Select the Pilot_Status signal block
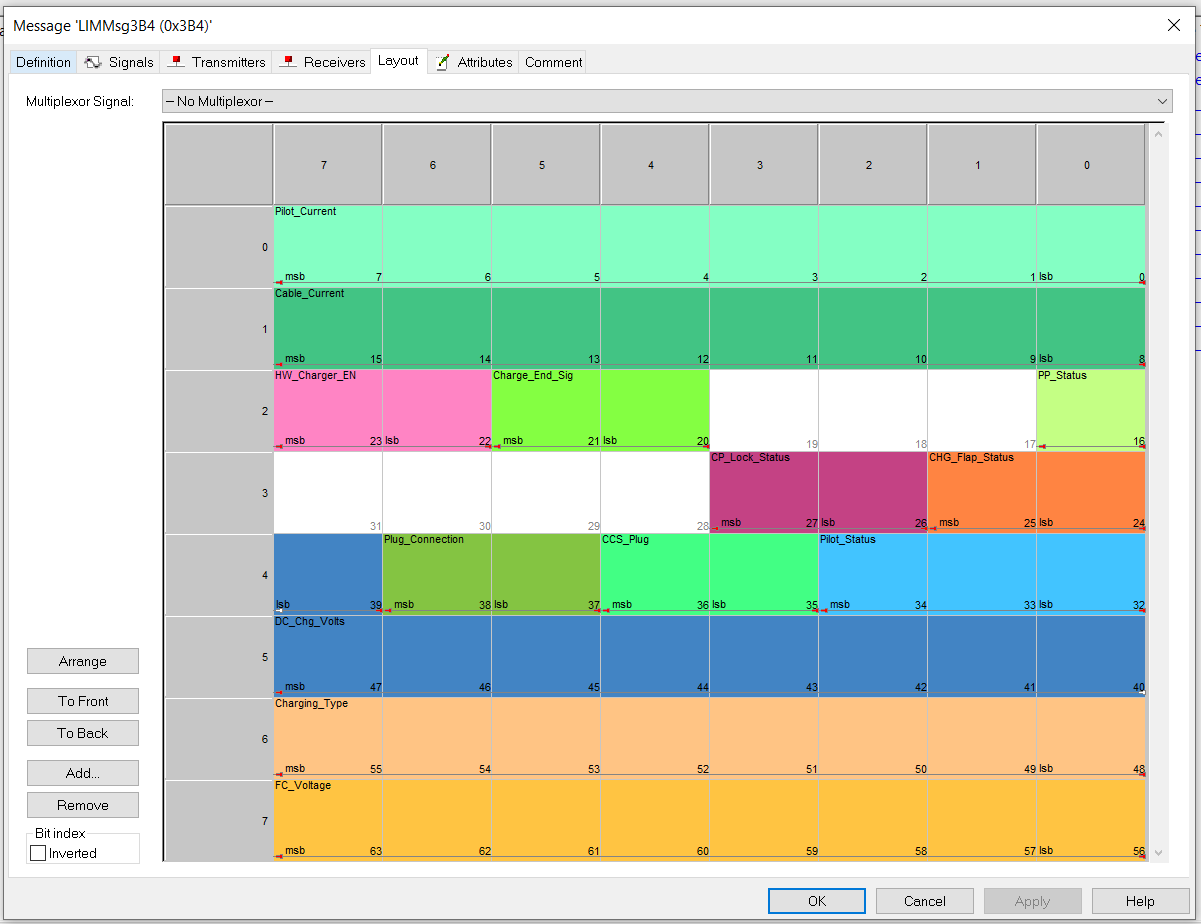1201x924 pixels. click(x=981, y=574)
